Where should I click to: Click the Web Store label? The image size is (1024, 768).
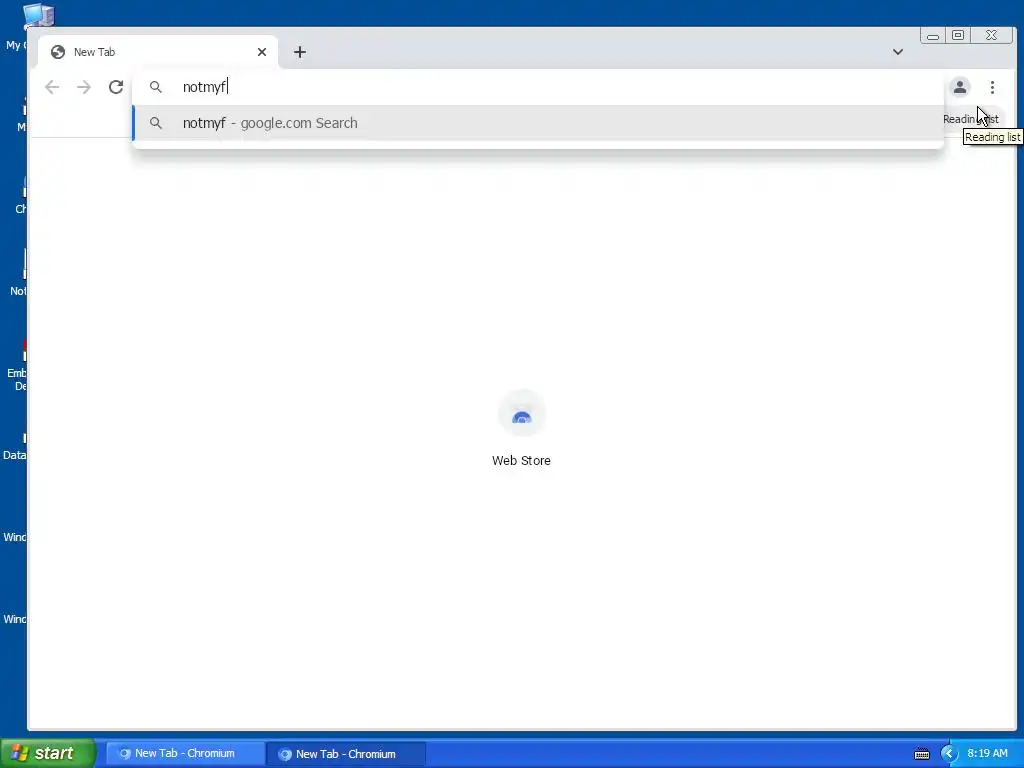521,460
